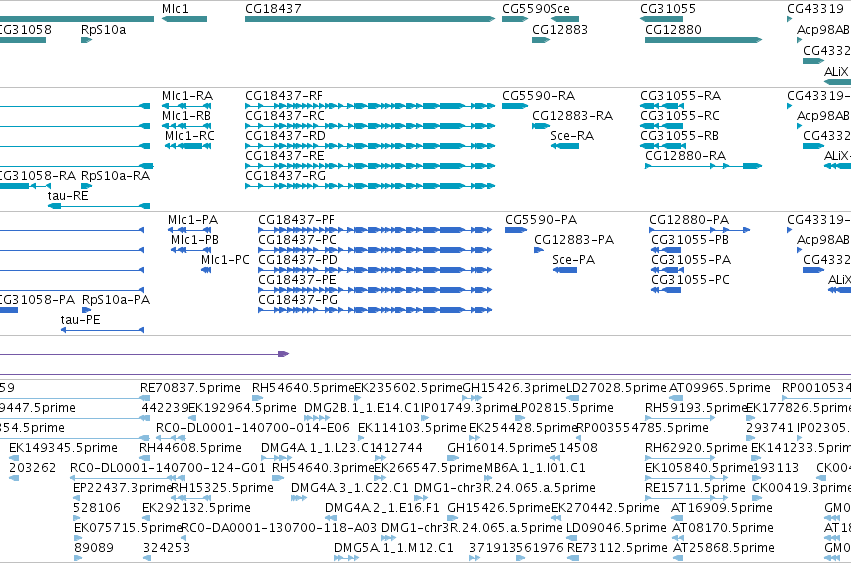Image resolution: width=851 pixels, height=563 pixels.
Task: Click the RpS10a gene label
Action: point(103,30)
